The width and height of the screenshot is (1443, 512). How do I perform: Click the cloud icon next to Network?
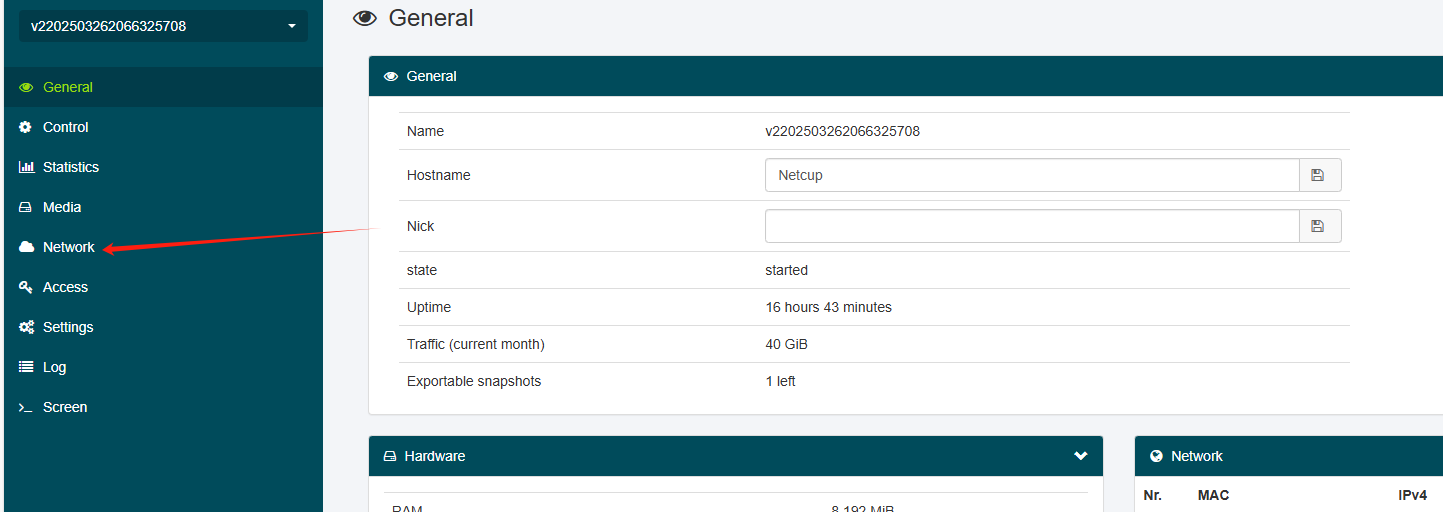click(26, 247)
